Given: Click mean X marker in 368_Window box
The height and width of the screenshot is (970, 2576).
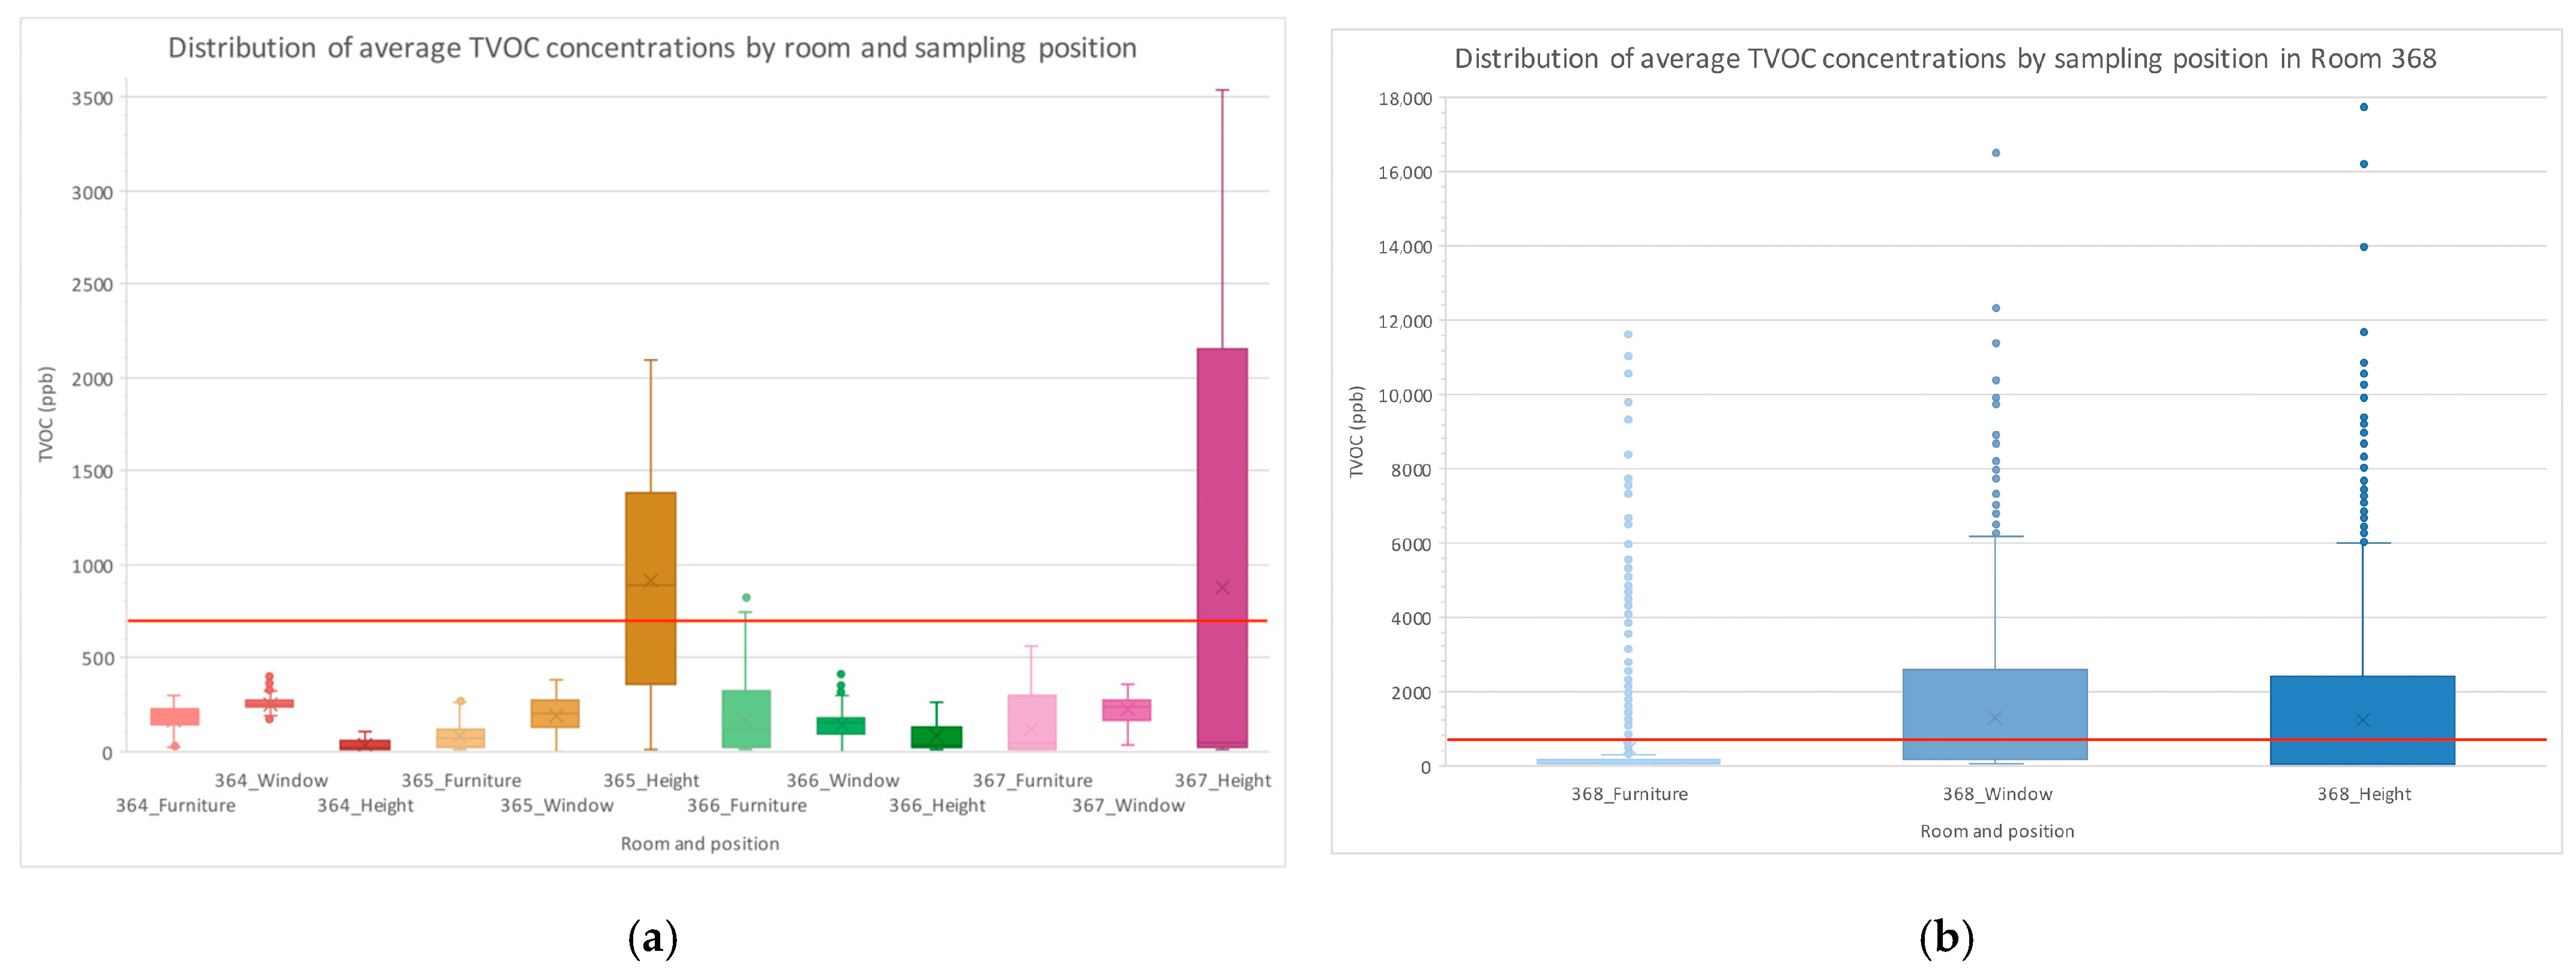Looking at the screenshot, I should click(1995, 718).
